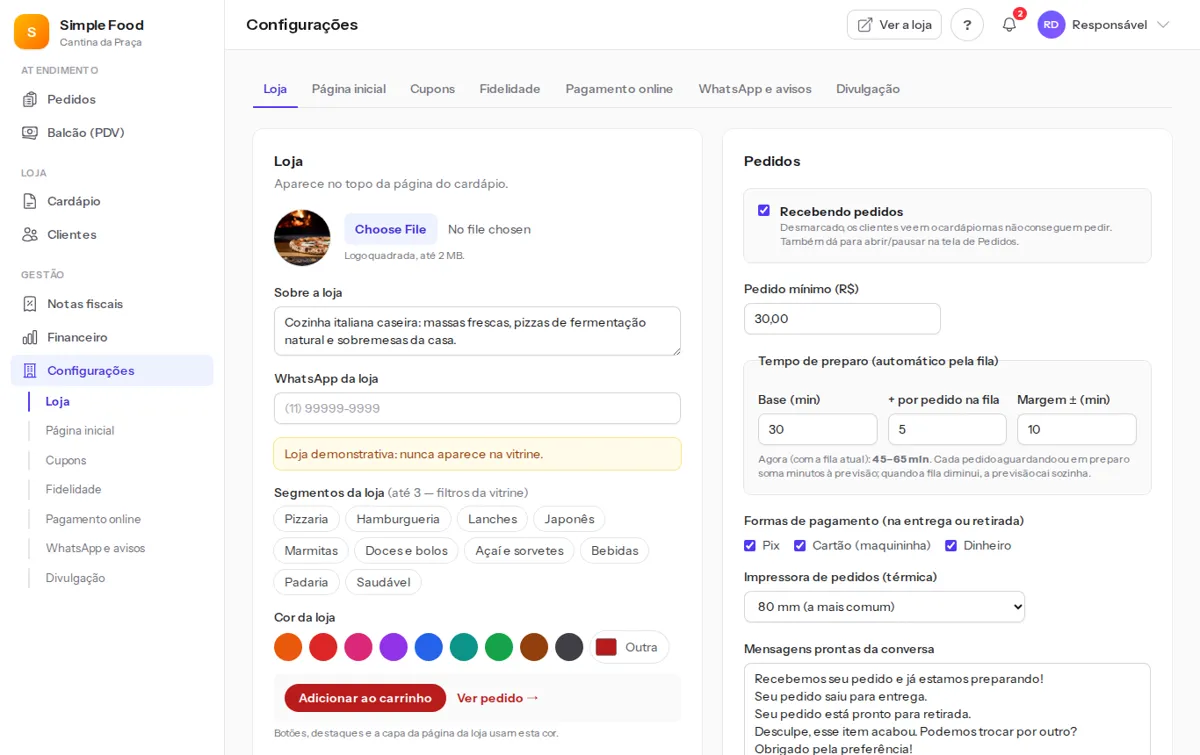The image size is (1200, 755).
Task: Select the Açaí e sorvetes segment chip
Action: (x=519, y=551)
